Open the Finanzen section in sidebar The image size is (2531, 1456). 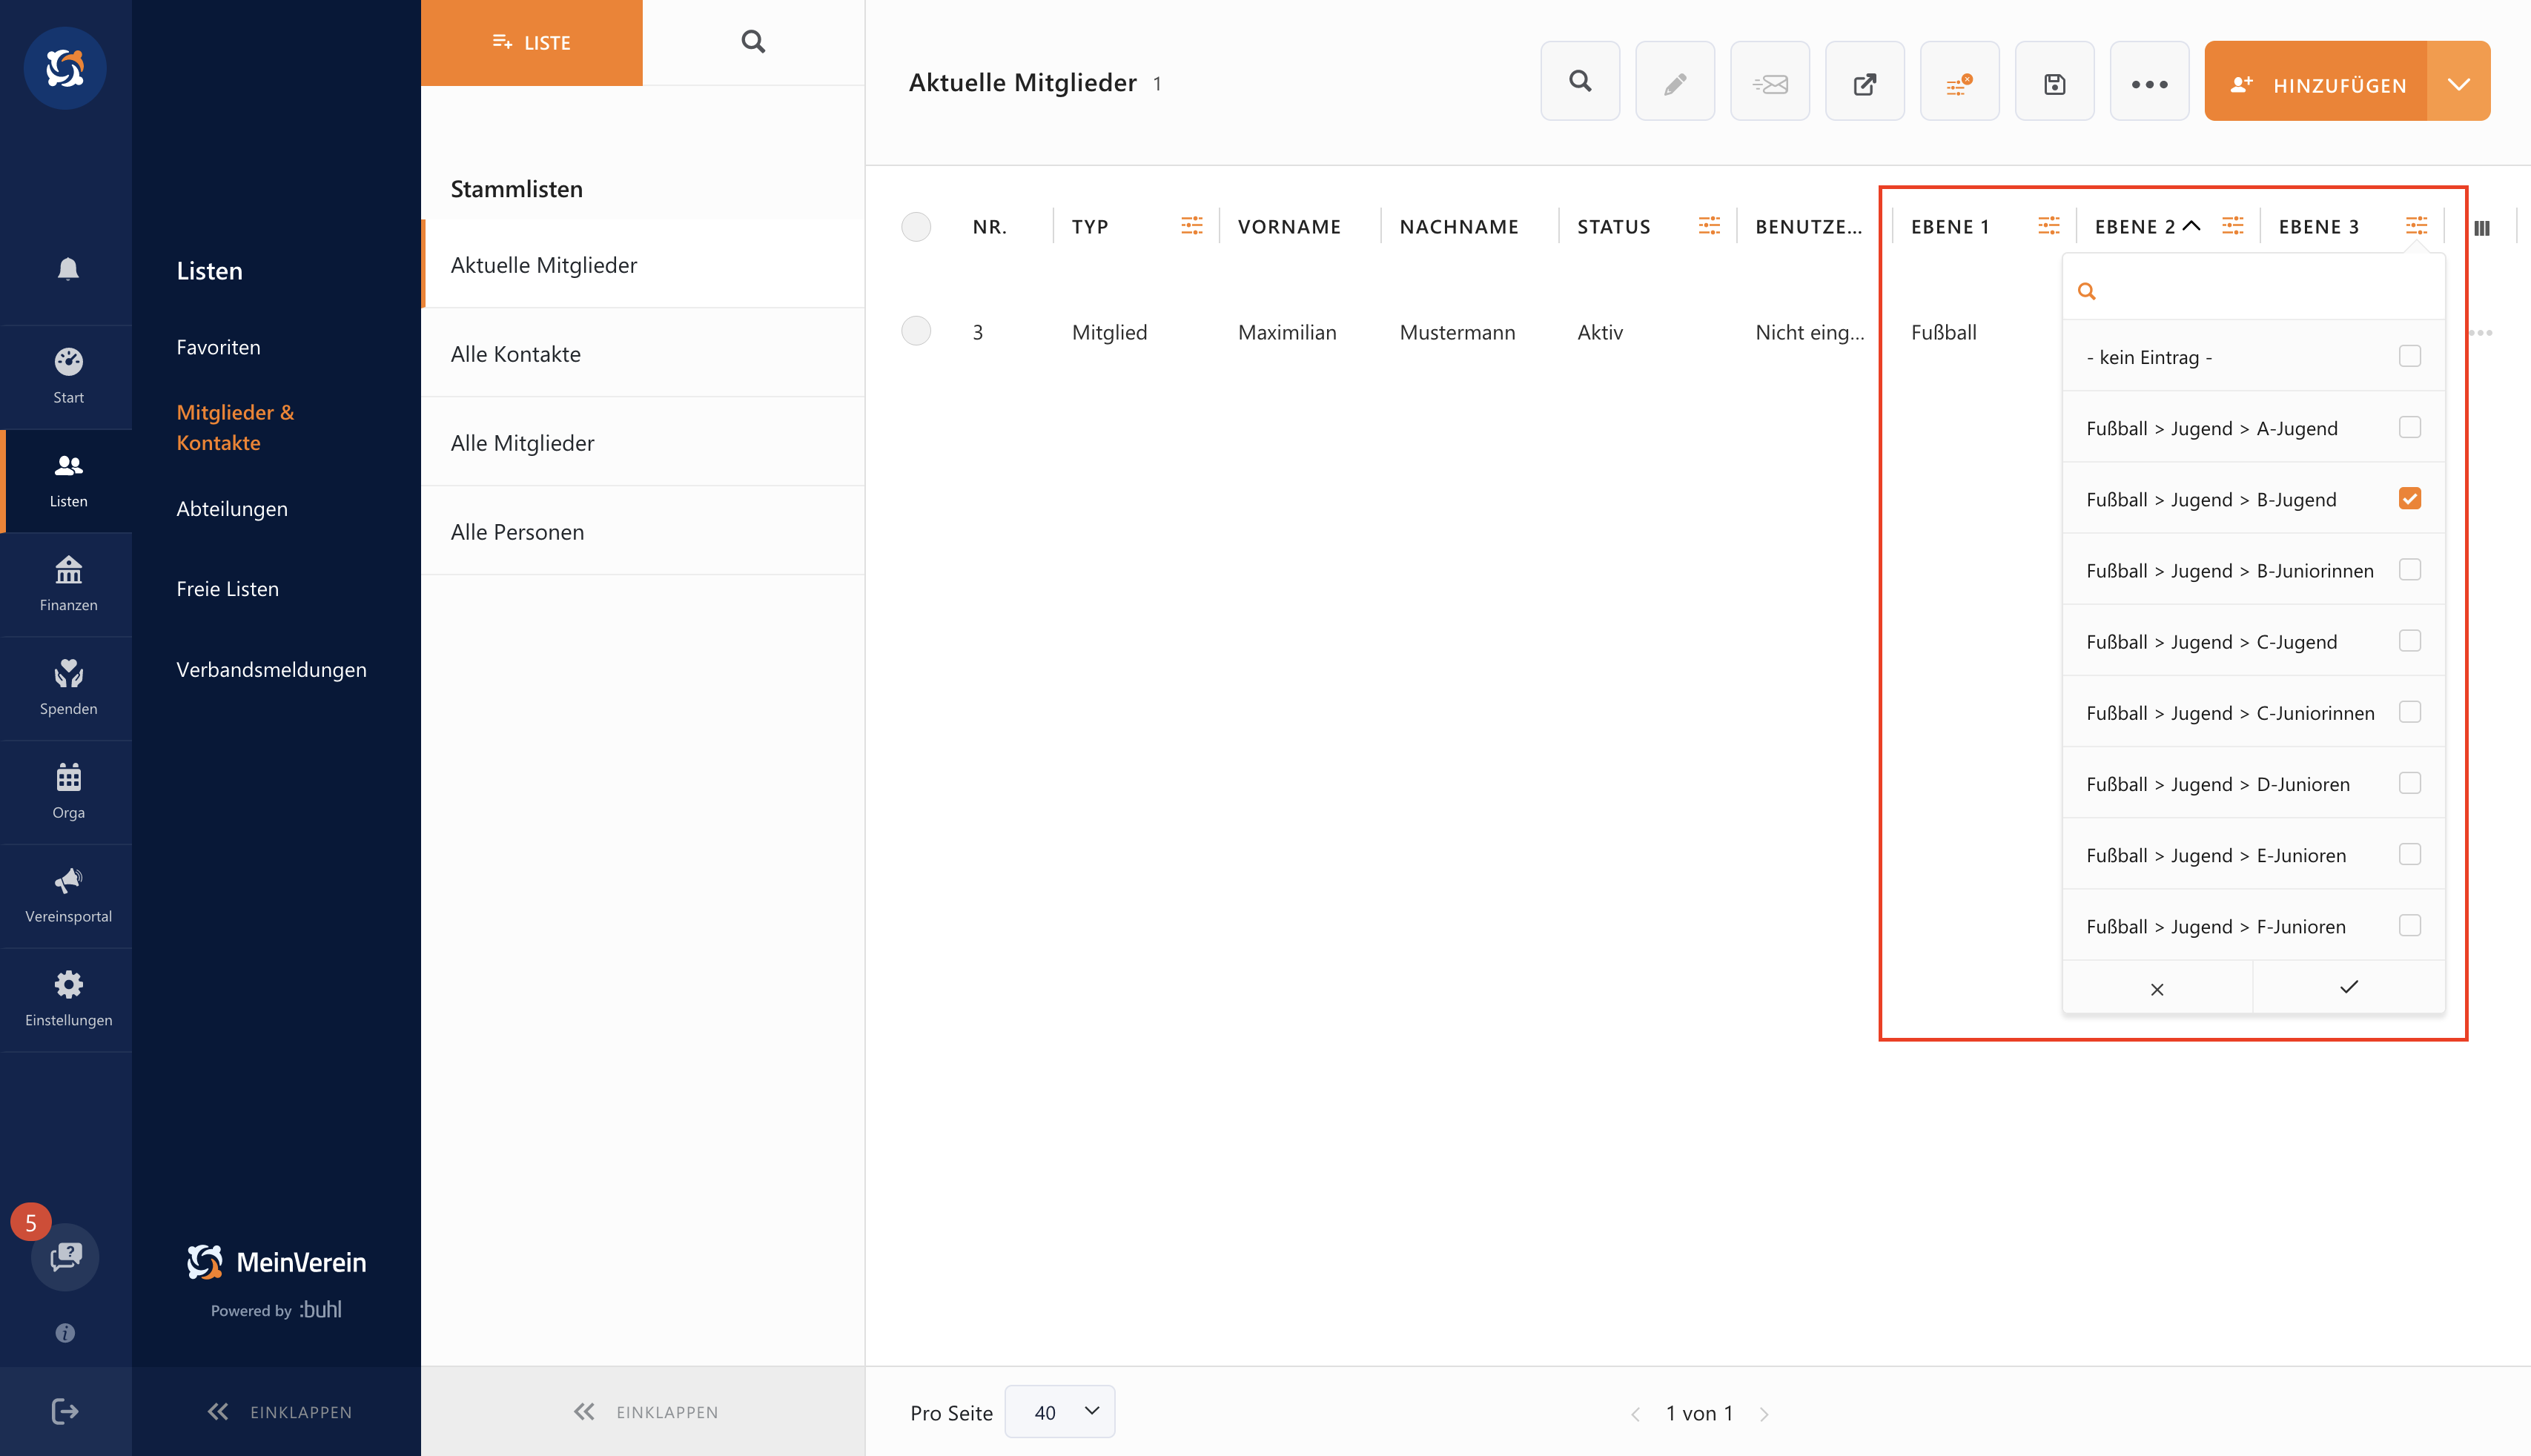(x=67, y=583)
